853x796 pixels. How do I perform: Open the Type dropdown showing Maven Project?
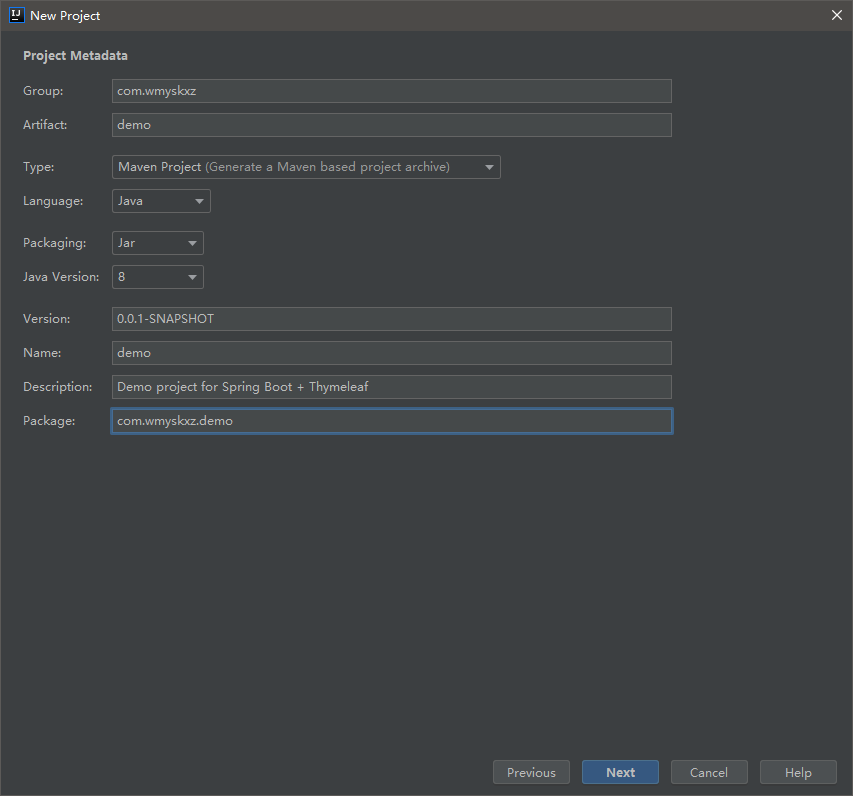306,167
